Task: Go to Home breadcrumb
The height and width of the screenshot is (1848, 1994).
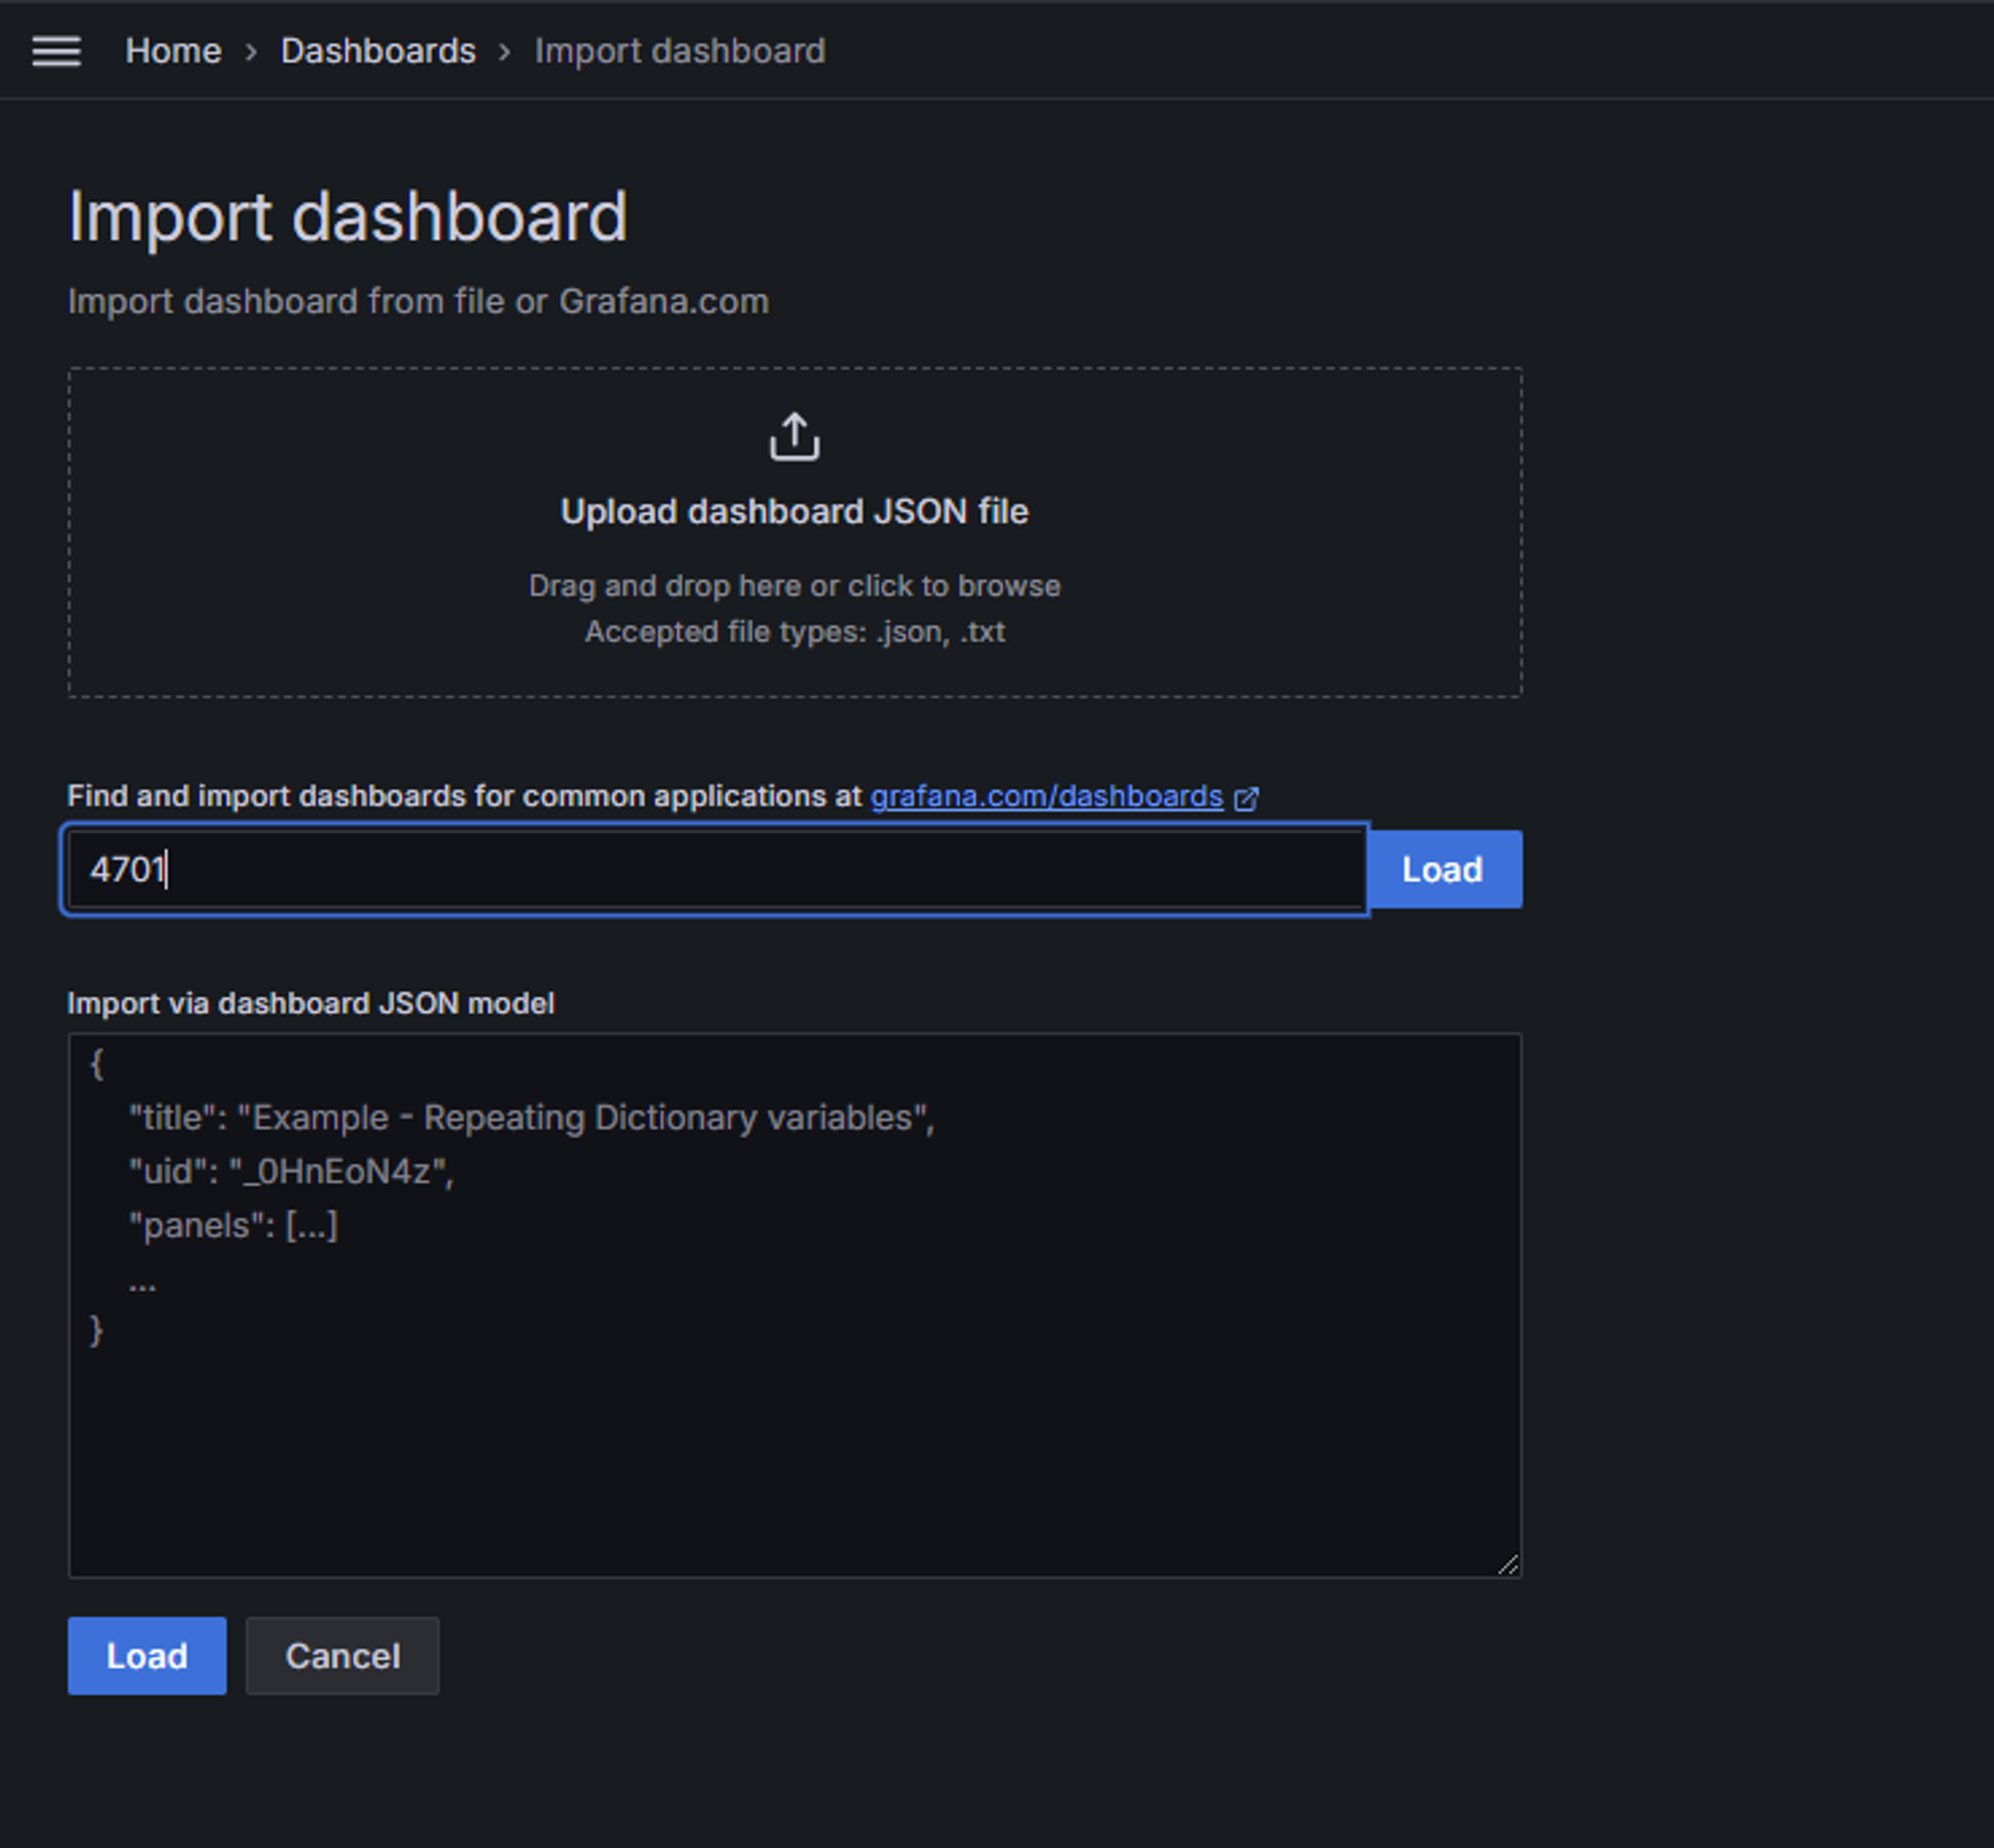Action: click(173, 51)
